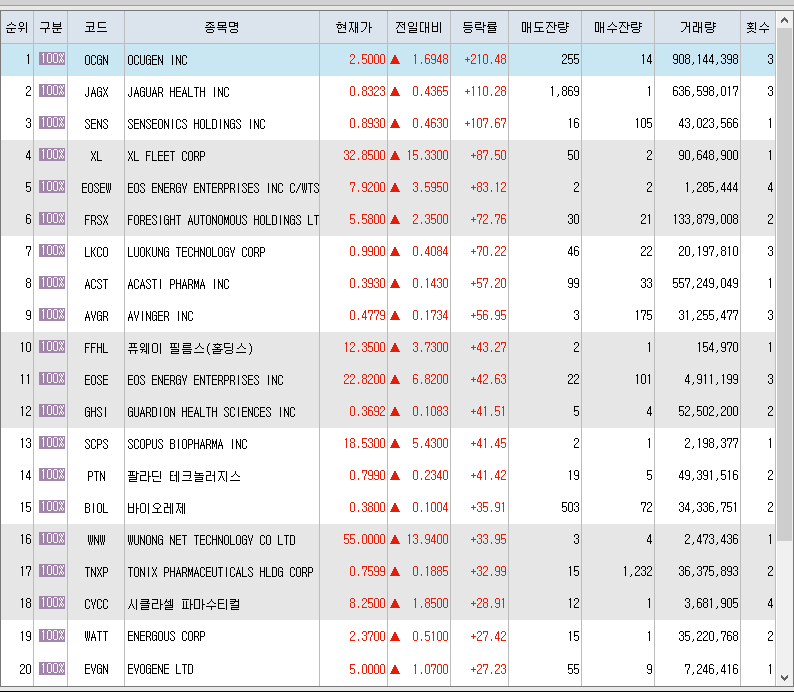Image resolution: width=794 pixels, height=692 pixels.
Task: Click up-arrow icon in EVGN row
Action: pos(395,669)
